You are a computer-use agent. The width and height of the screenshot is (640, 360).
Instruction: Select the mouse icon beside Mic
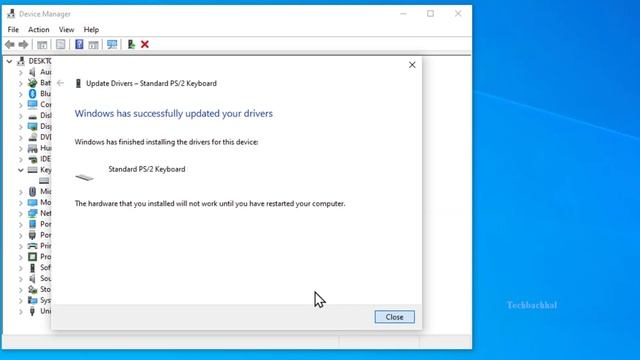pos(32,191)
